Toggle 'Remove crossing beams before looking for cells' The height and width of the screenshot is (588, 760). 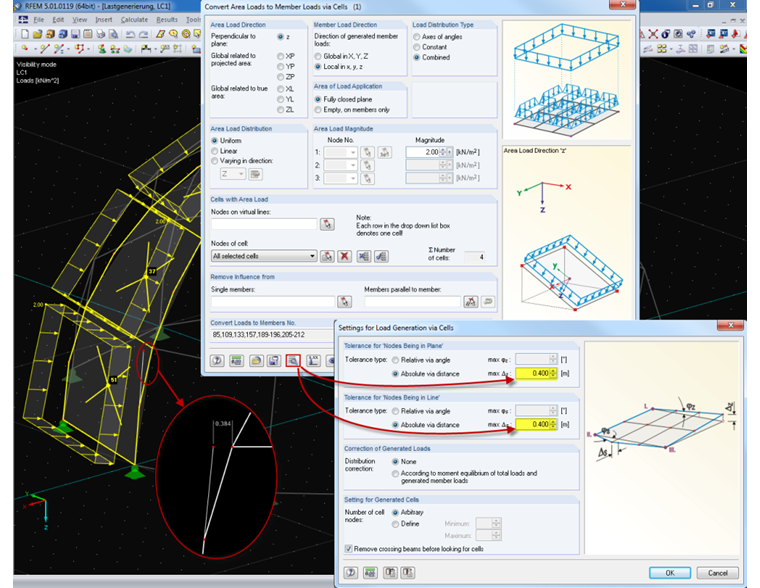(x=348, y=549)
